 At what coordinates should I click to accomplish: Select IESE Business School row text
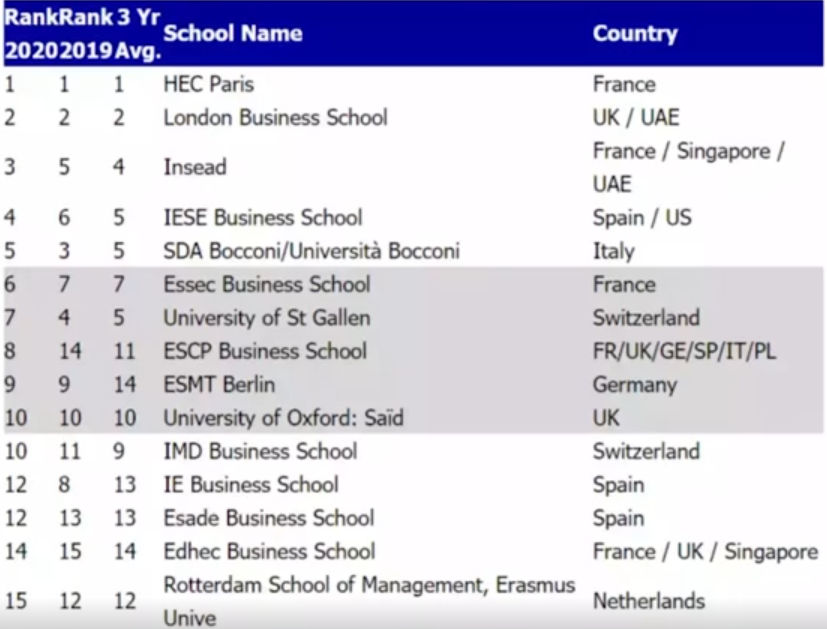(x=263, y=217)
